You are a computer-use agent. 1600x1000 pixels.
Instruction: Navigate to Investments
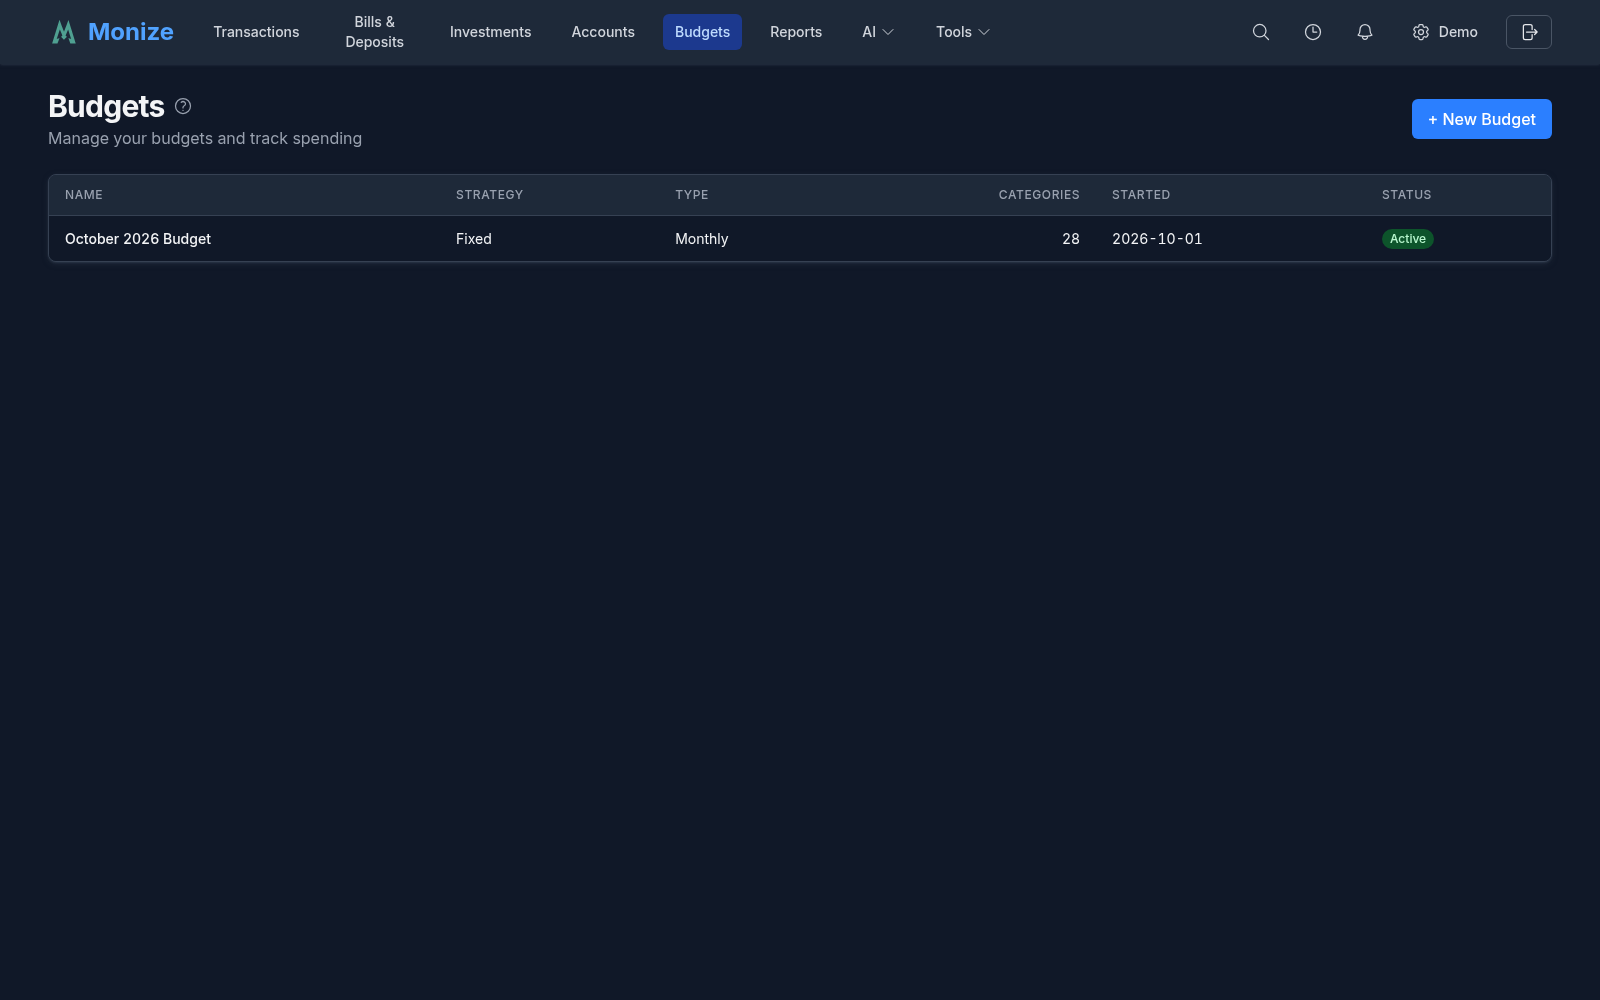(x=490, y=32)
